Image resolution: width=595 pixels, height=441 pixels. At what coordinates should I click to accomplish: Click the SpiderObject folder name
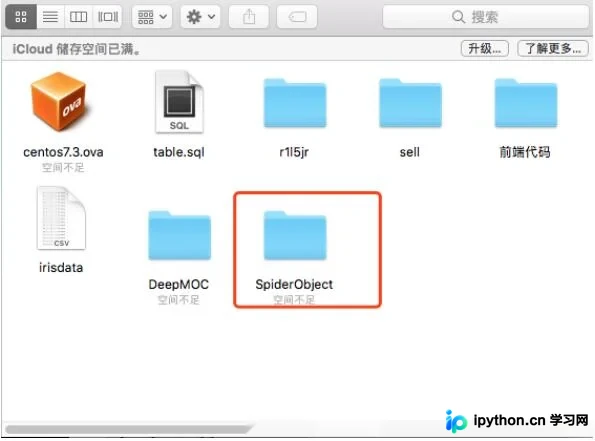click(x=294, y=284)
